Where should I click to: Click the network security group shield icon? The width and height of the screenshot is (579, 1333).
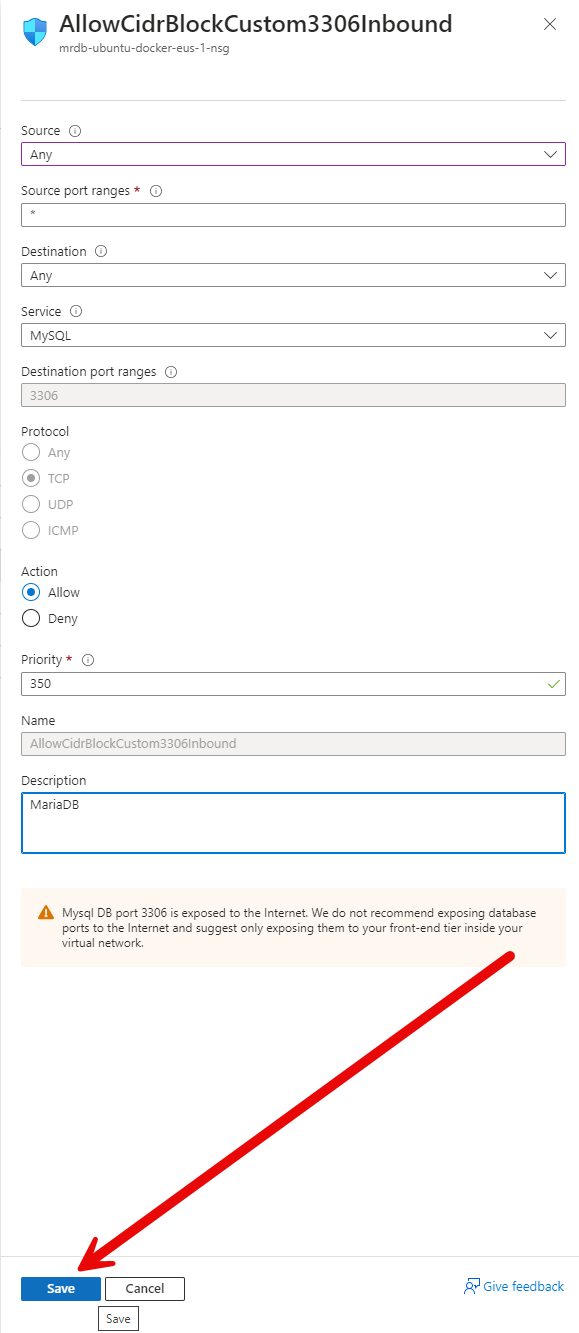tap(34, 32)
